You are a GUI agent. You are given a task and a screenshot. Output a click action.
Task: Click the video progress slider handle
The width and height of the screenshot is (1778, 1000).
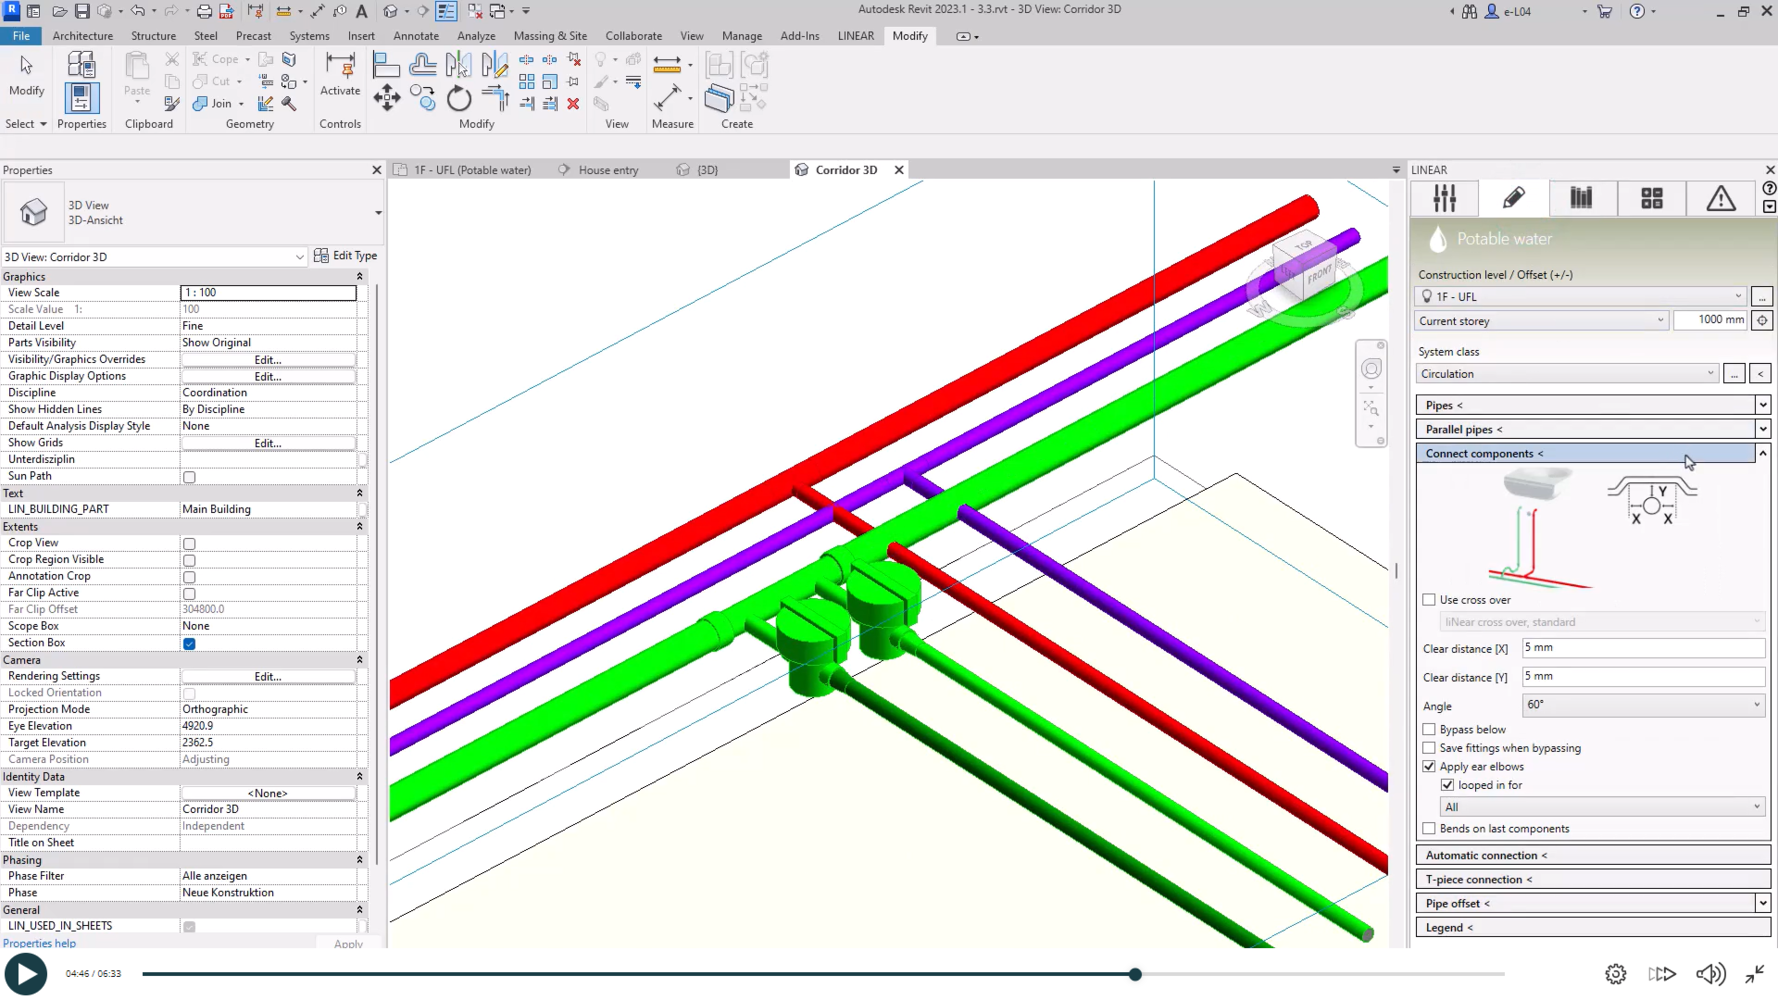coord(1135,974)
